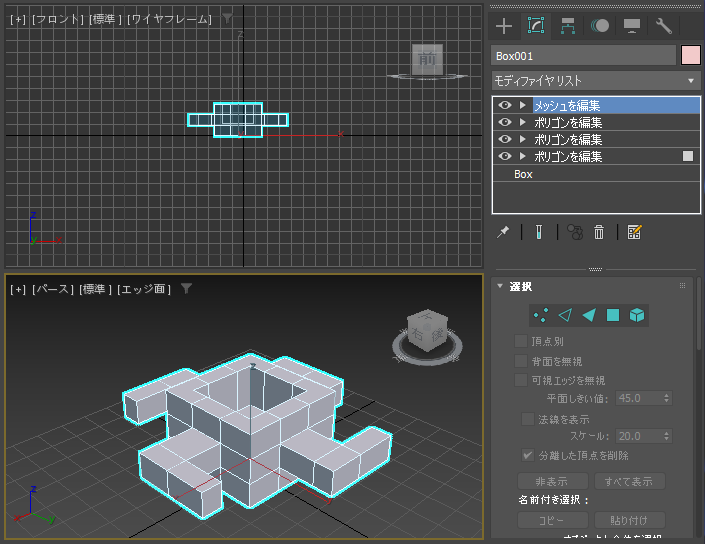Open front viewport [+] menu
Screen dimensions: 705x544
click(x=18, y=19)
